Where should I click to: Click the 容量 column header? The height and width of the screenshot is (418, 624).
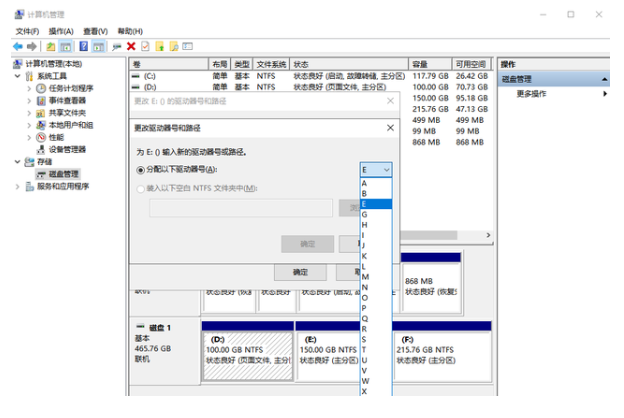pyautogui.click(x=430, y=64)
